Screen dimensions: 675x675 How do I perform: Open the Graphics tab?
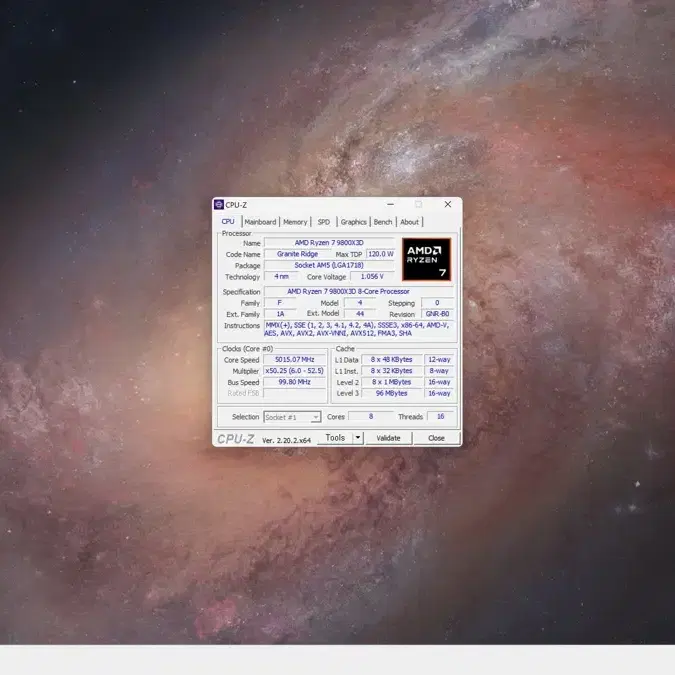tap(353, 222)
